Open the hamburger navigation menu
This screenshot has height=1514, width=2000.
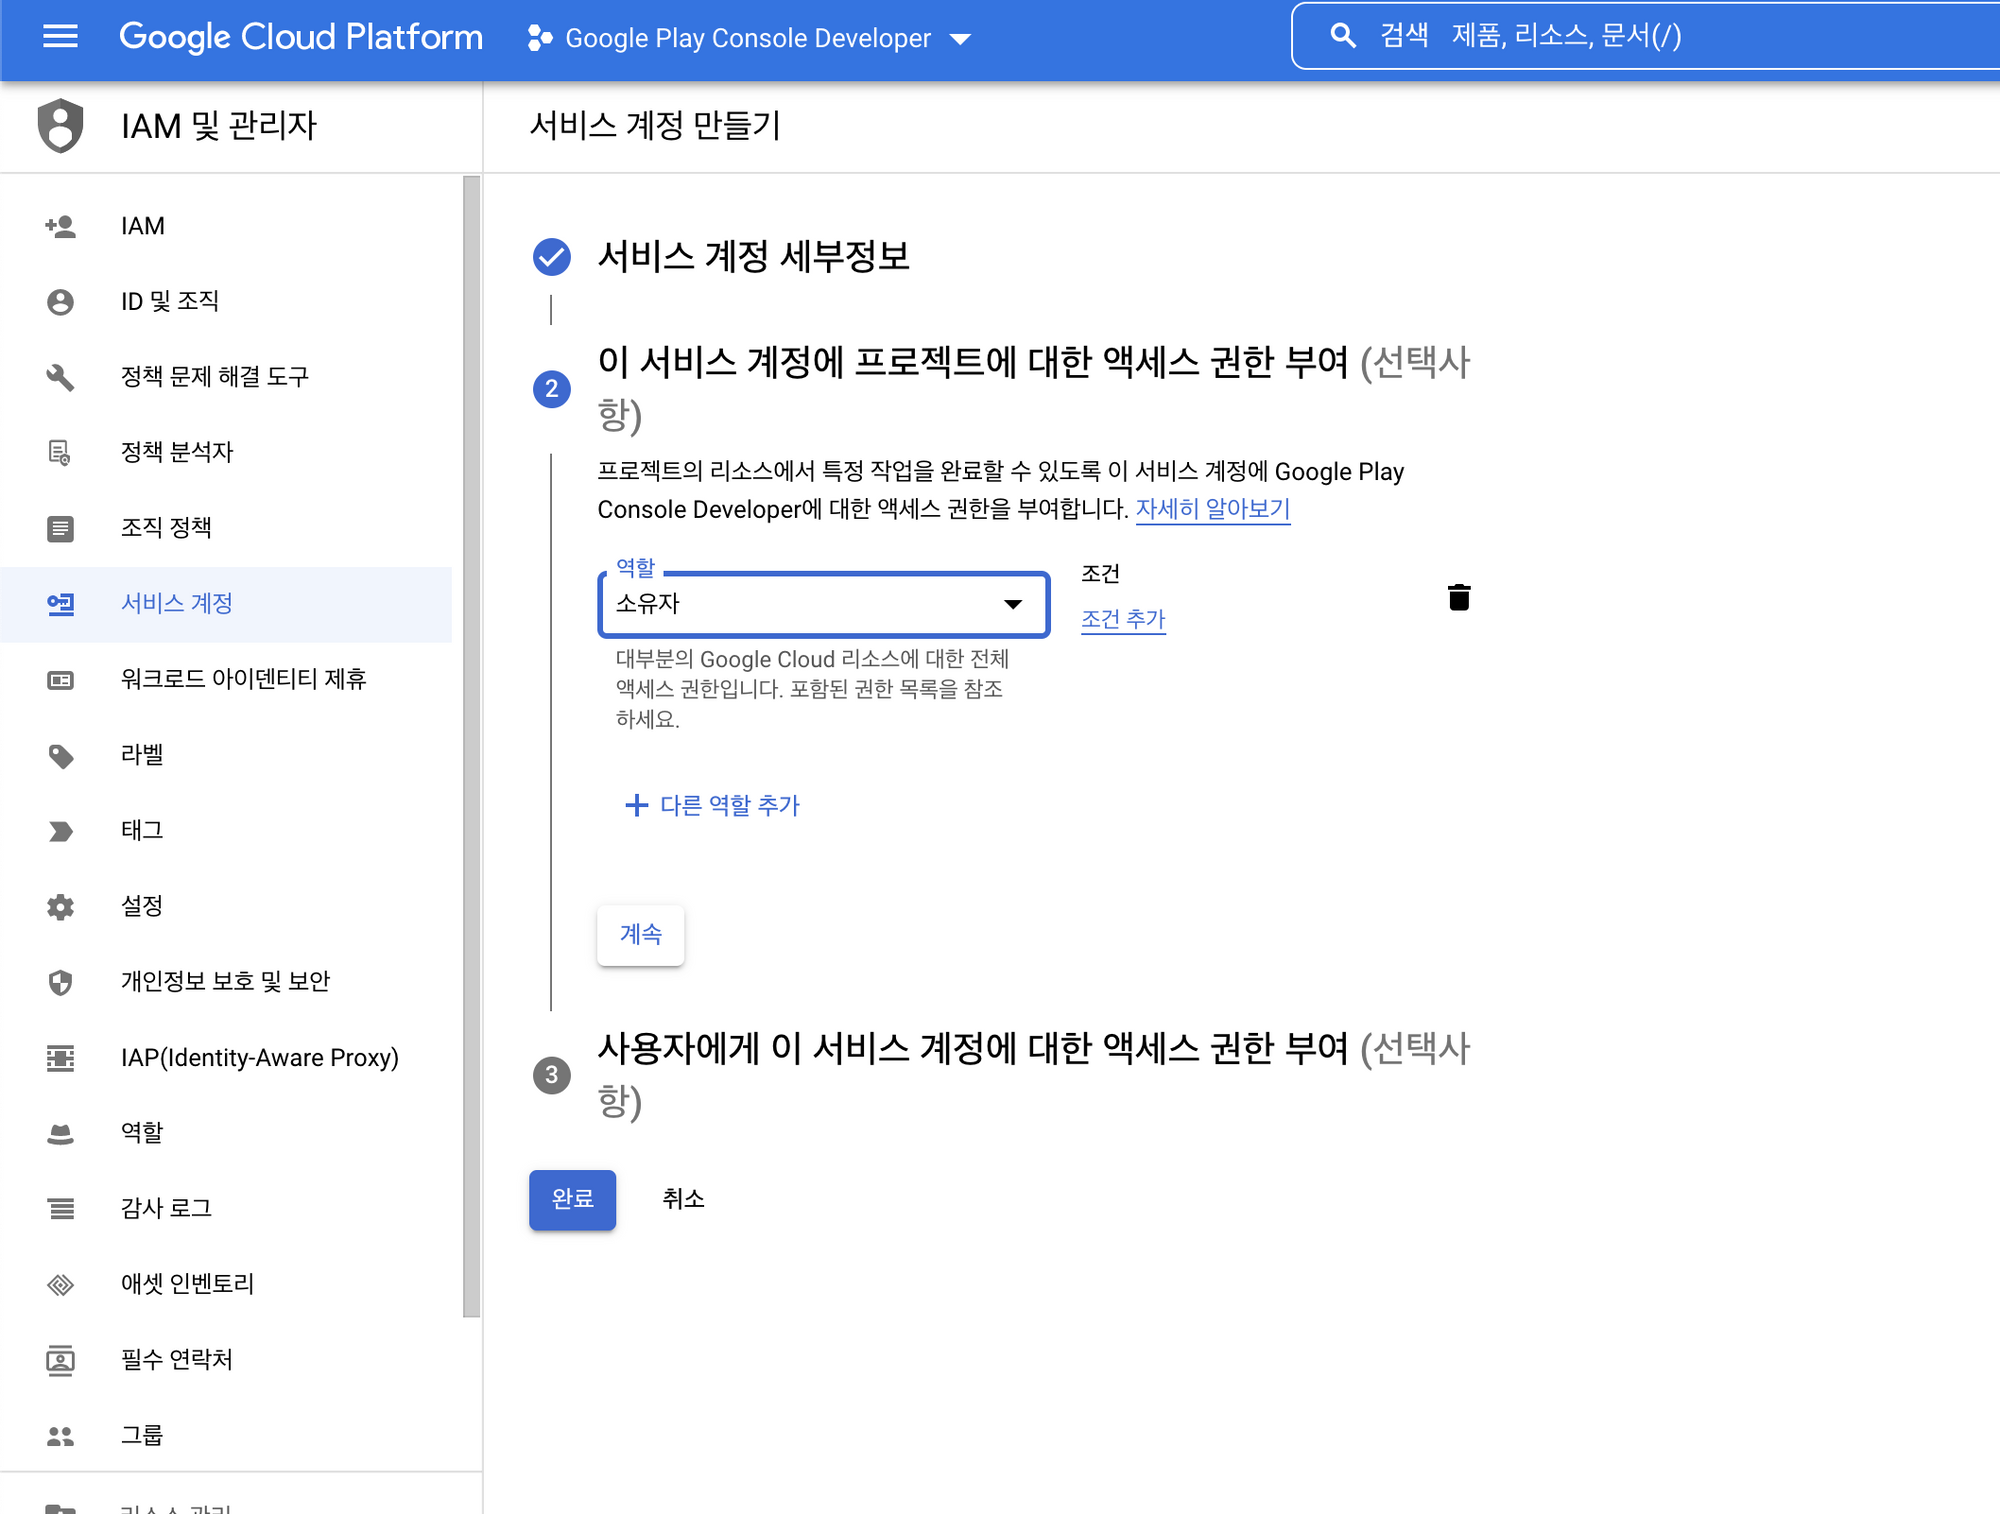pos(60,37)
